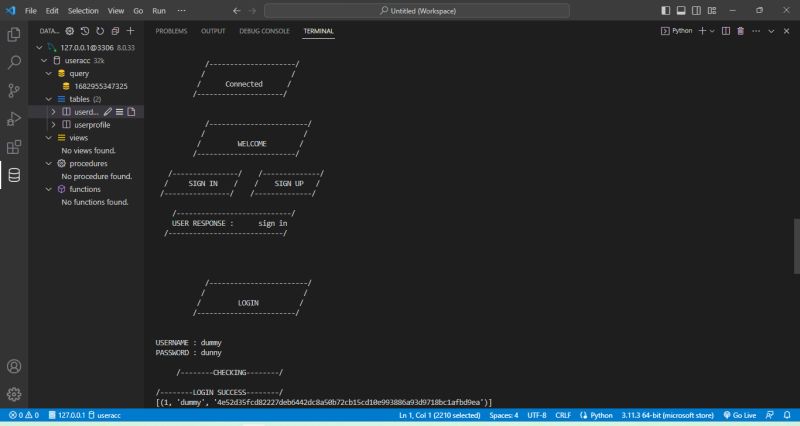This screenshot has width=800, height=426.
Task: Click the Untitled (Workspace) search box
Action: click(417, 11)
